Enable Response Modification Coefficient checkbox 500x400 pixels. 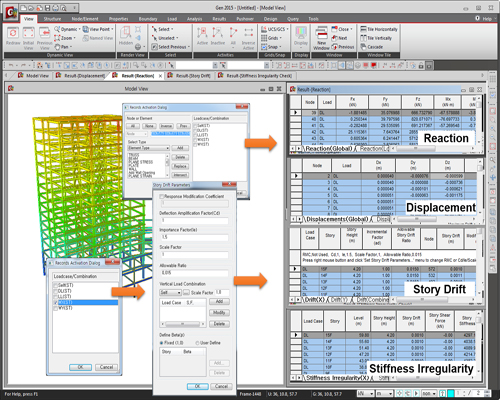[162, 197]
